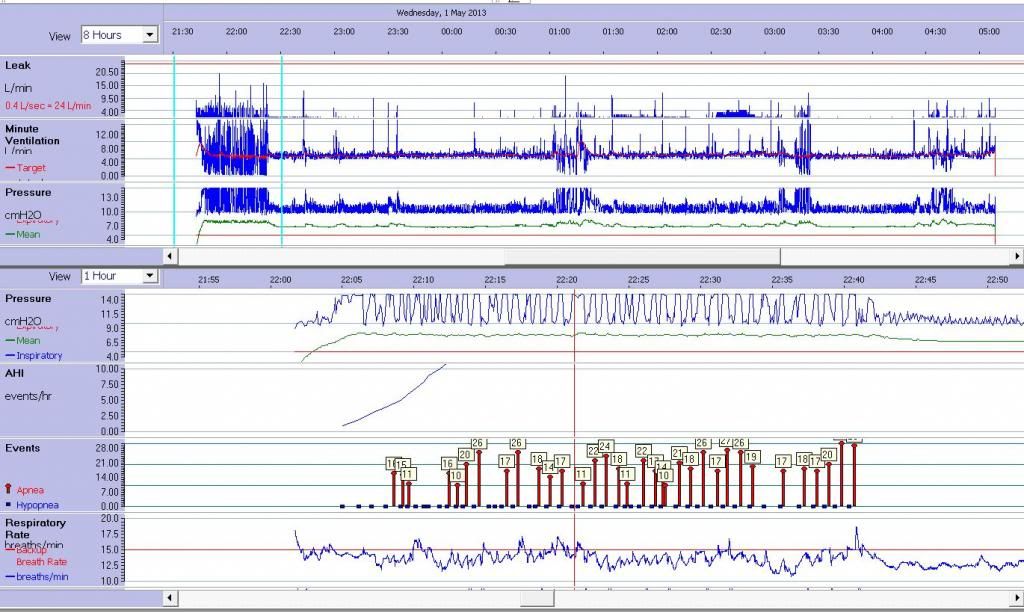Click the red Target legend entry

tap(25, 168)
